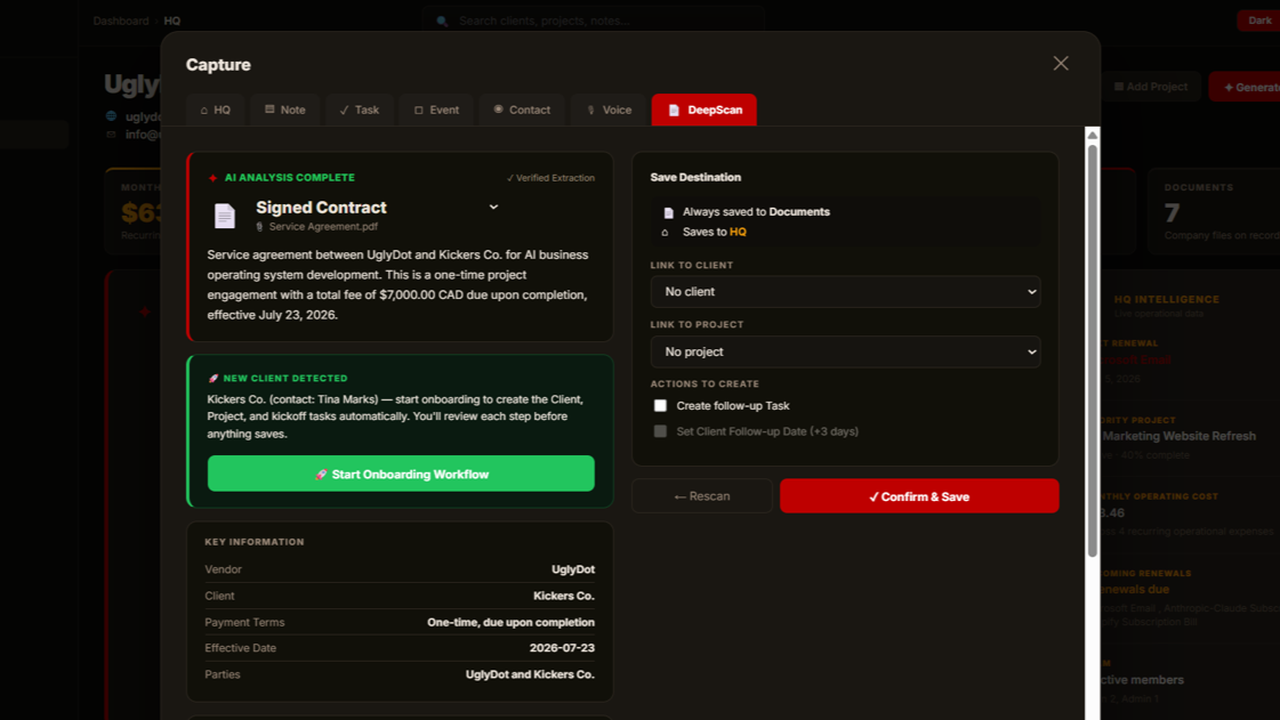Start the Onboarding Workflow
The width and height of the screenshot is (1280, 720).
pos(401,474)
